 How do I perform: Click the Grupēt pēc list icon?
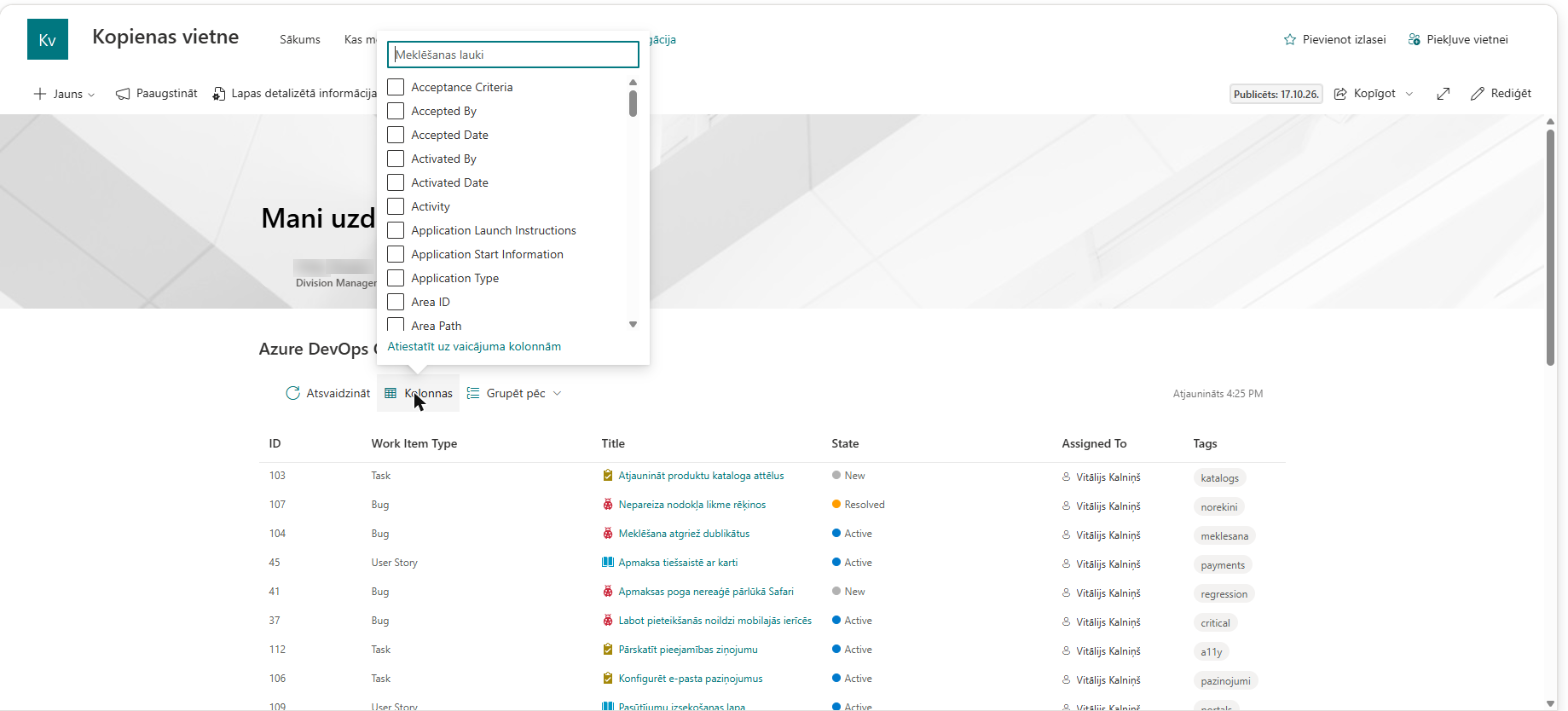coord(474,393)
